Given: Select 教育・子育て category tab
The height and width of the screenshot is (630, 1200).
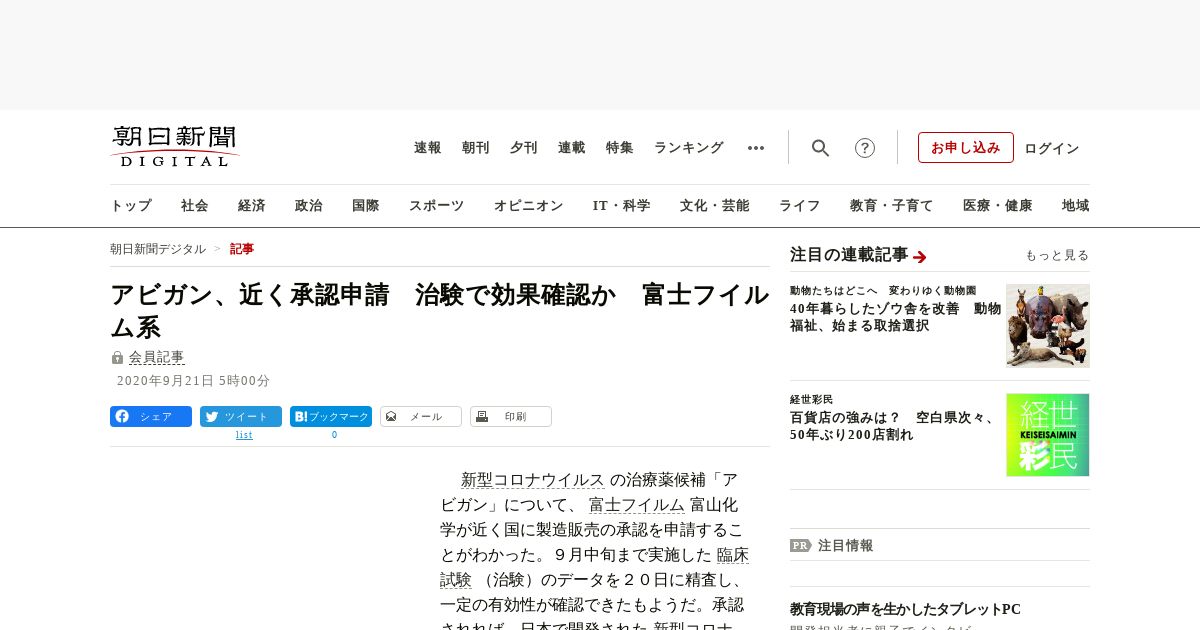Looking at the screenshot, I should coord(892,206).
